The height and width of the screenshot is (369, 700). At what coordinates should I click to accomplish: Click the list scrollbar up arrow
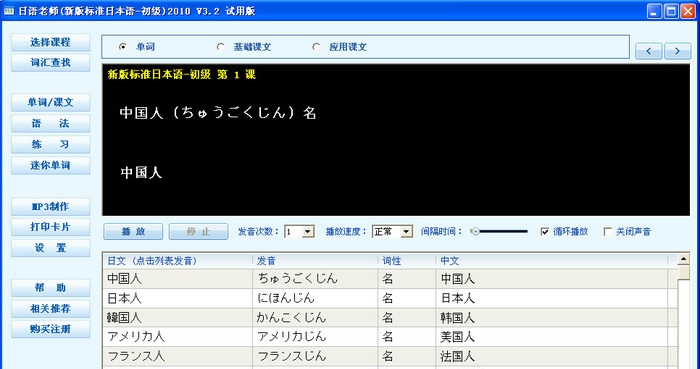pyautogui.click(x=683, y=259)
